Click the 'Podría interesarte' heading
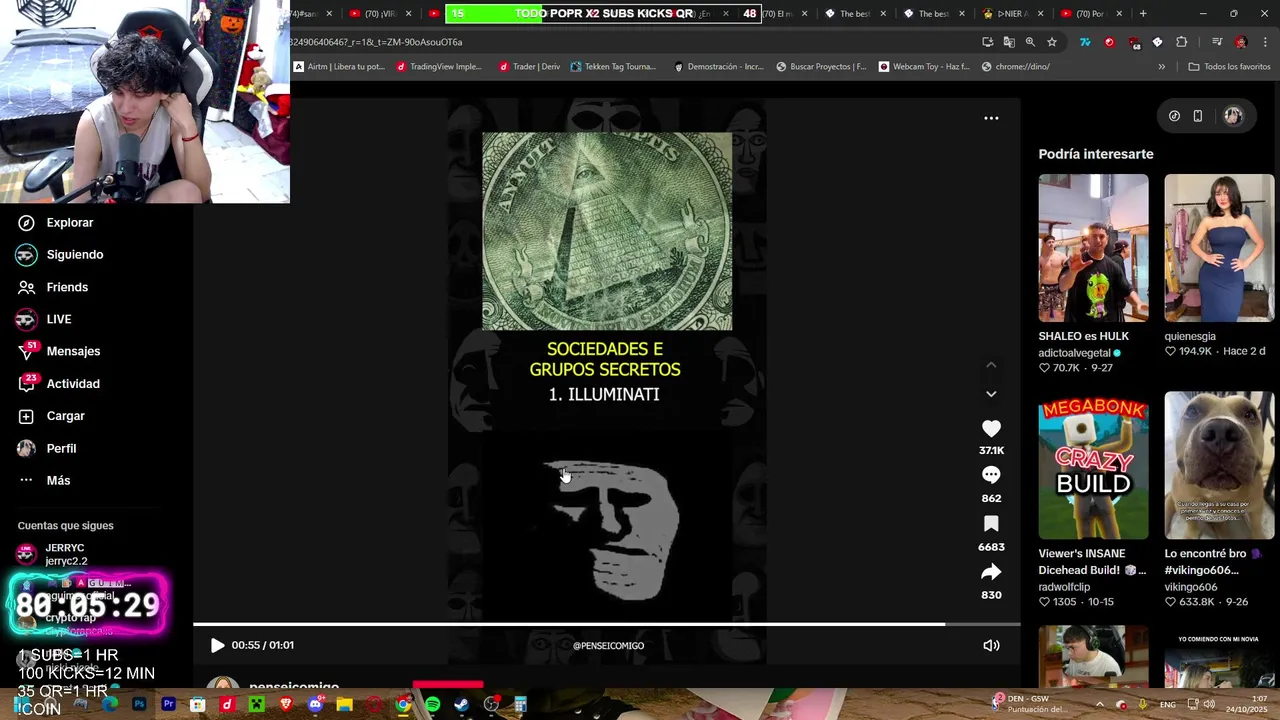The width and height of the screenshot is (1280, 720). pyautogui.click(x=1096, y=154)
